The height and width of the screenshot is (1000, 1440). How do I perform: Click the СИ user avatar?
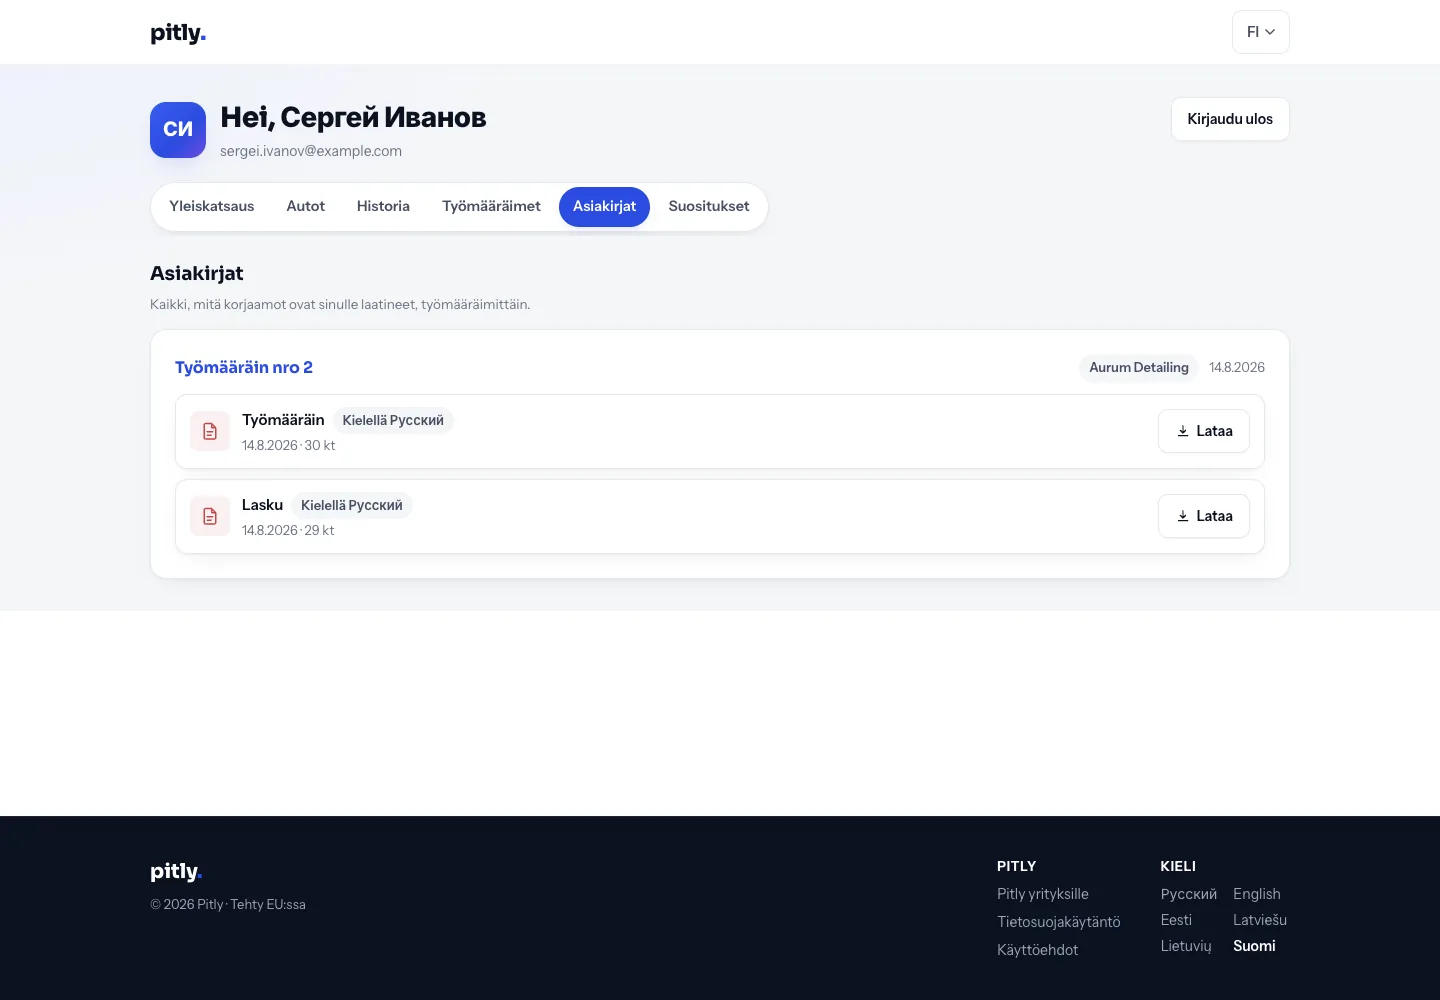pyautogui.click(x=178, y=130)
